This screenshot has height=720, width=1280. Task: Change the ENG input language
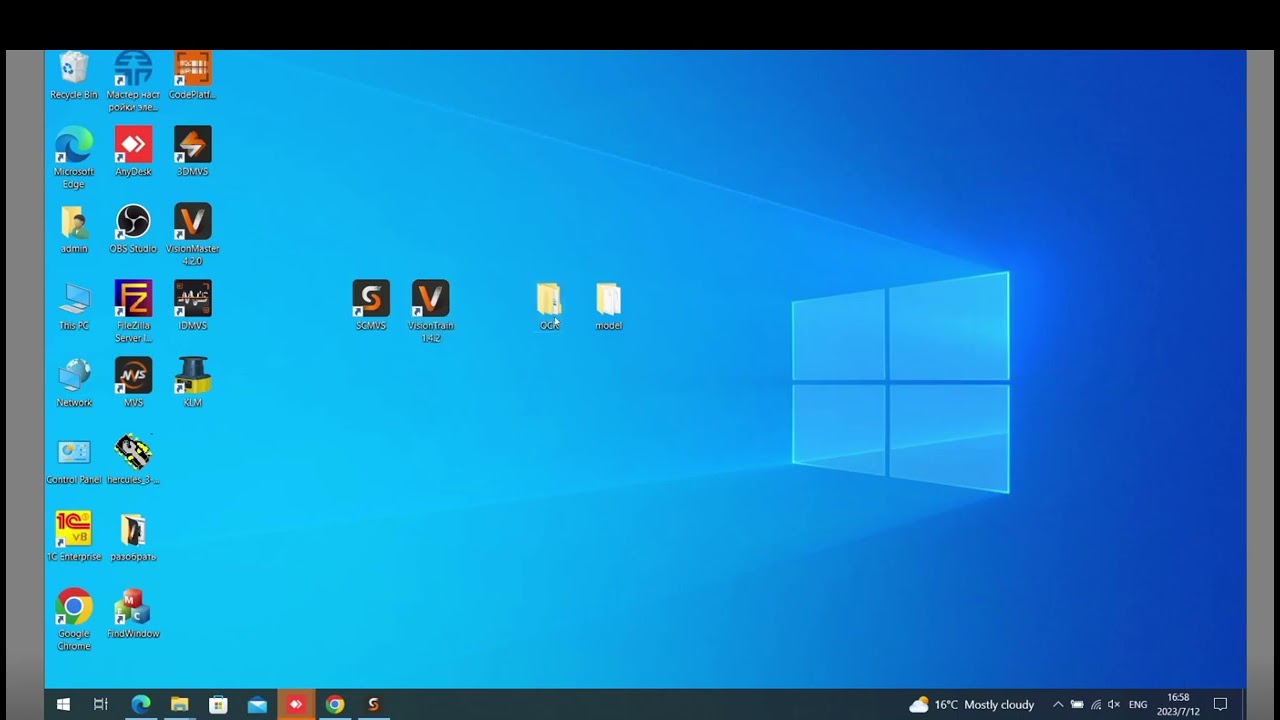tap(1138, 704)
